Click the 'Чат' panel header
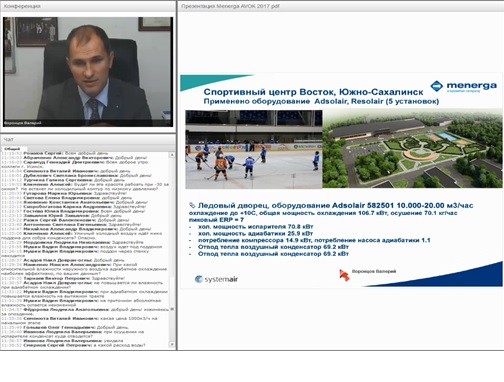Viewport: 504px width, 382px height. 88,139
